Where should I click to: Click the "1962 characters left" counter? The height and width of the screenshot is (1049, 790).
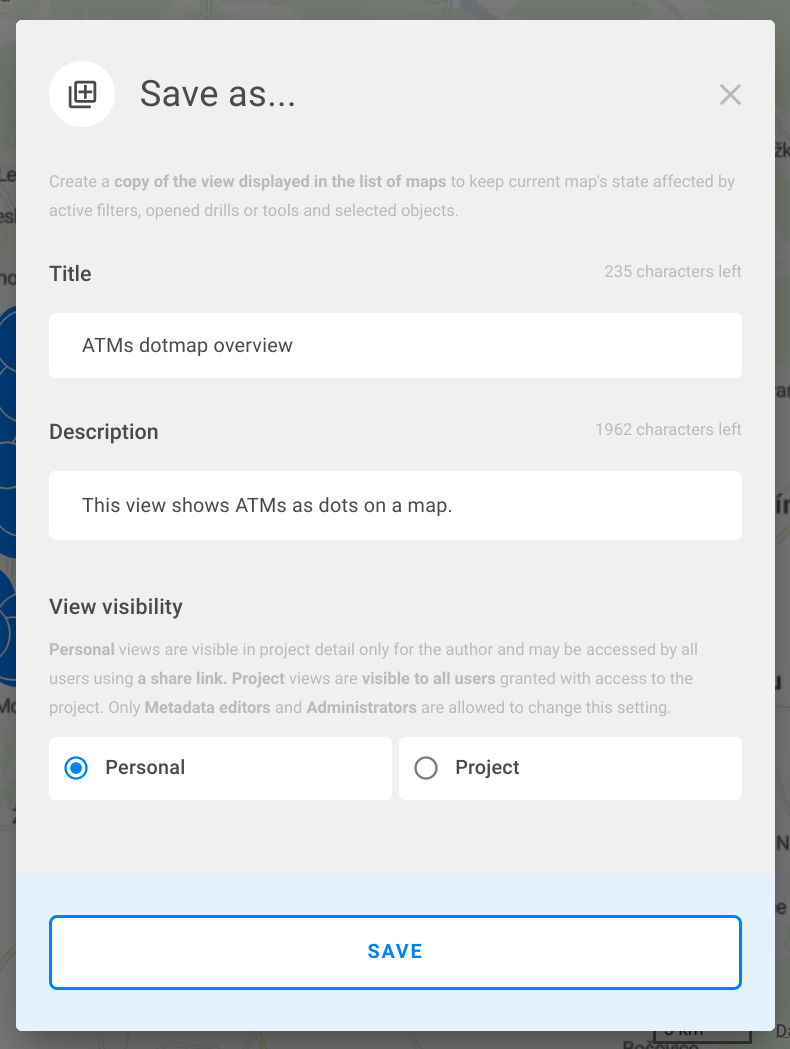[x=668, y=430]
